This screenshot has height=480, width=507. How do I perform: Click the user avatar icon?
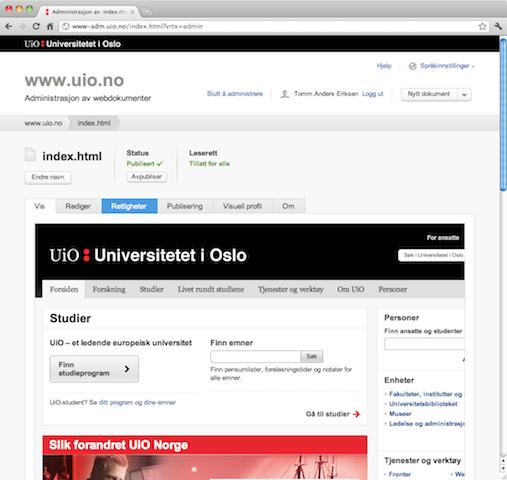pos(285,94)
